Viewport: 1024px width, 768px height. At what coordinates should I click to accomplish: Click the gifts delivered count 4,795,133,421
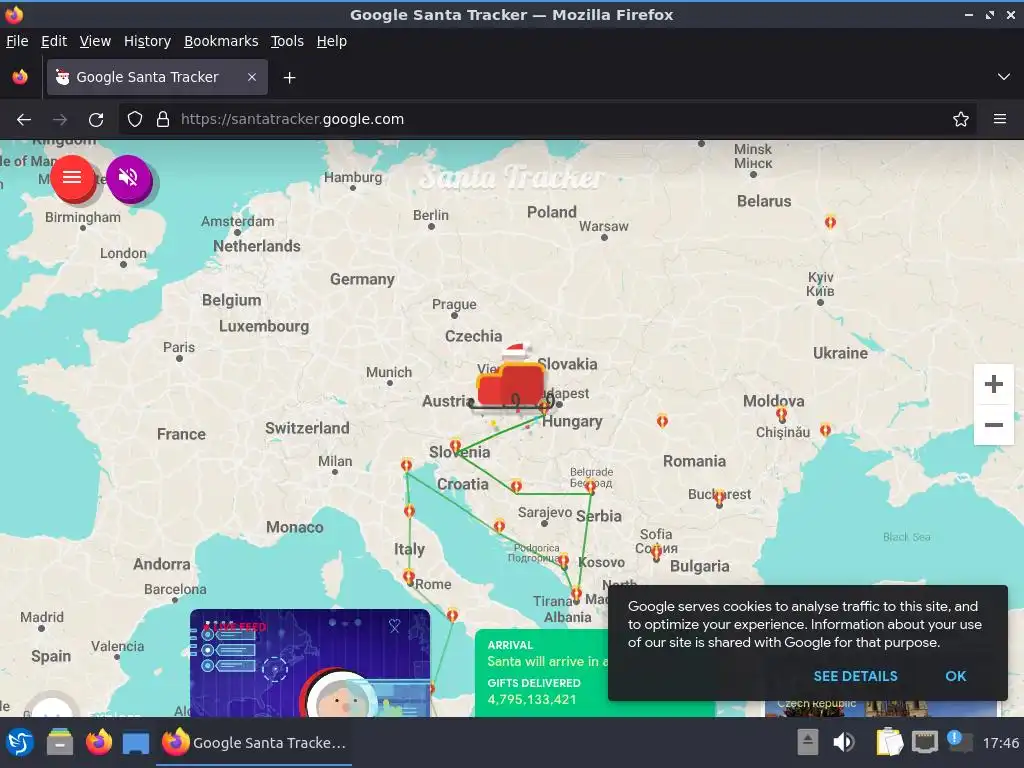tap(532, 699)
